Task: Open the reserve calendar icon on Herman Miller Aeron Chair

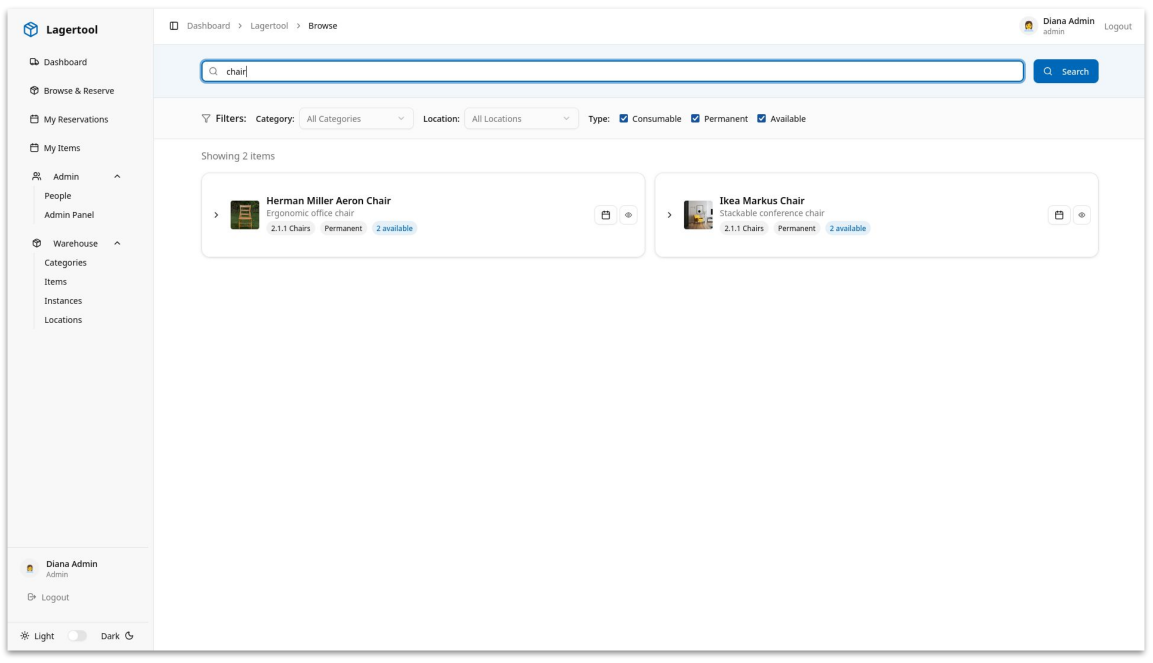Action: pyautogui.click(x=604, y=213)
